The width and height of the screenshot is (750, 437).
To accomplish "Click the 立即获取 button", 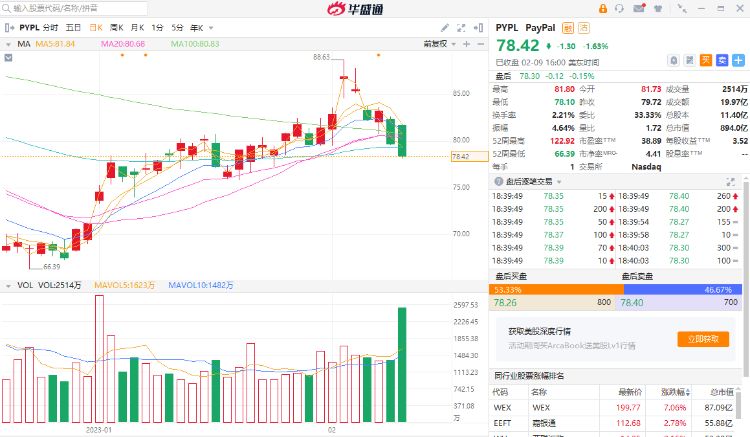I will [703, 339].
